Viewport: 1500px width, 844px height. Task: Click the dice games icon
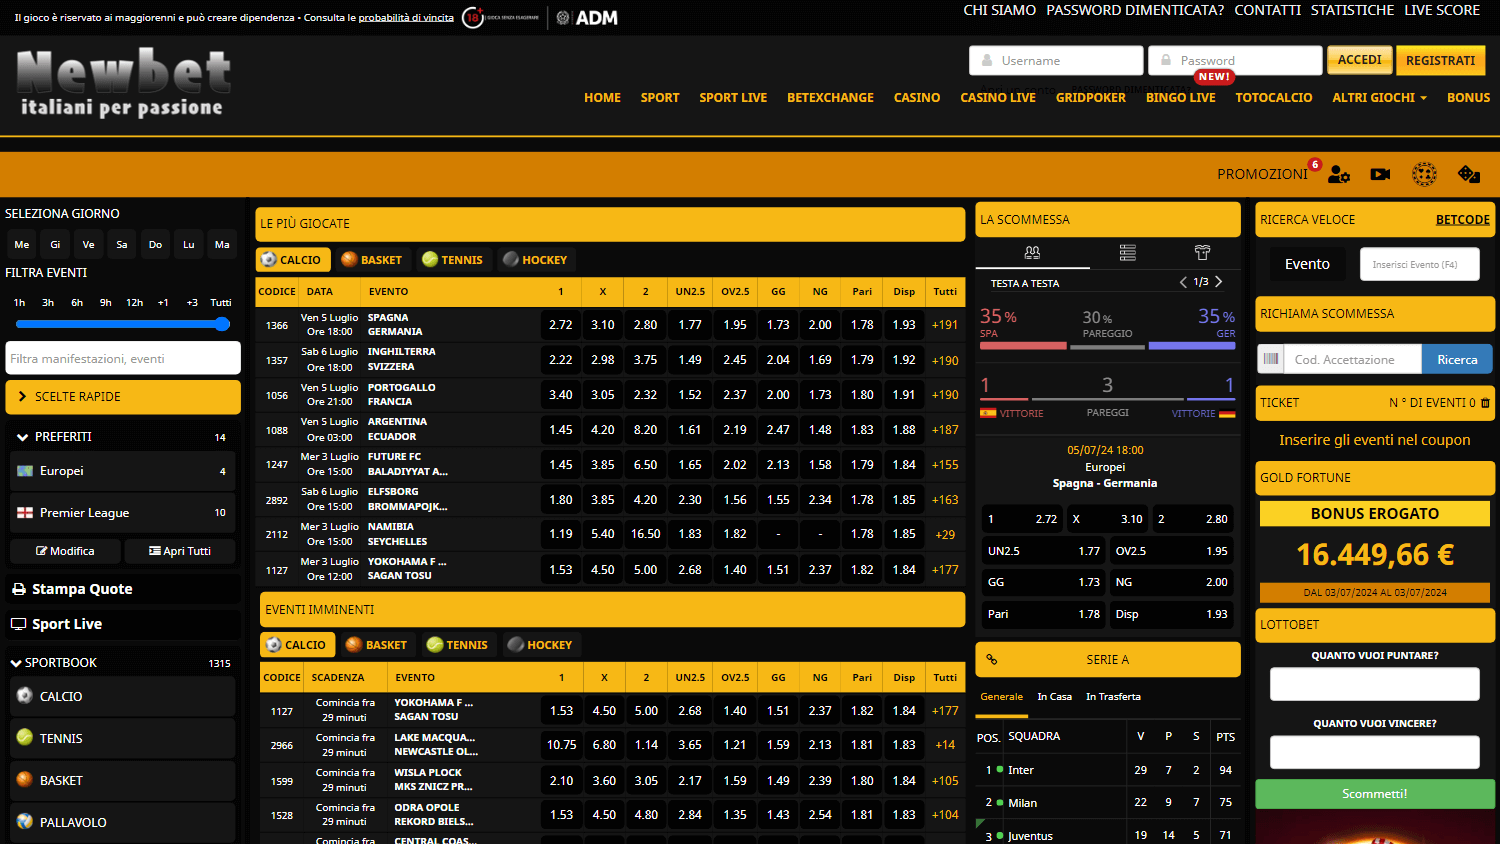click(1469, 174)
